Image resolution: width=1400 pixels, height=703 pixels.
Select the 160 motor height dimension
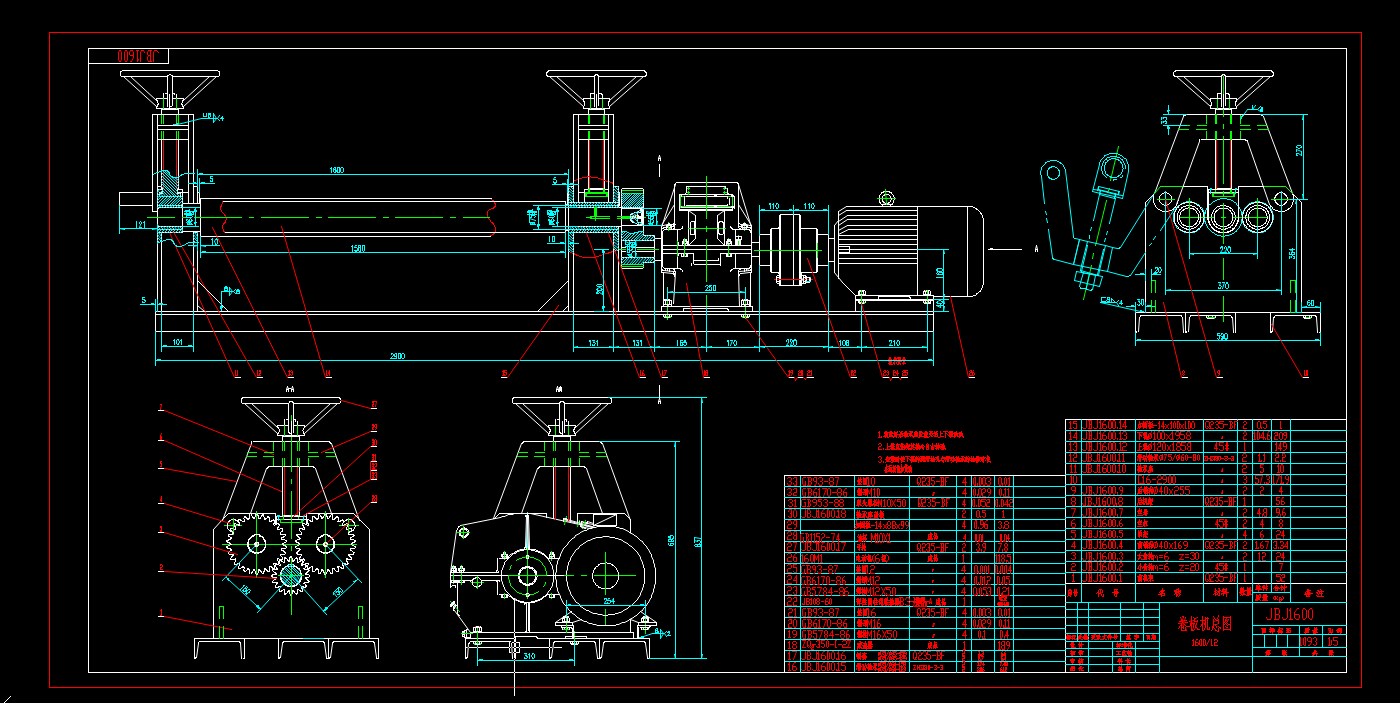(940, 271)
